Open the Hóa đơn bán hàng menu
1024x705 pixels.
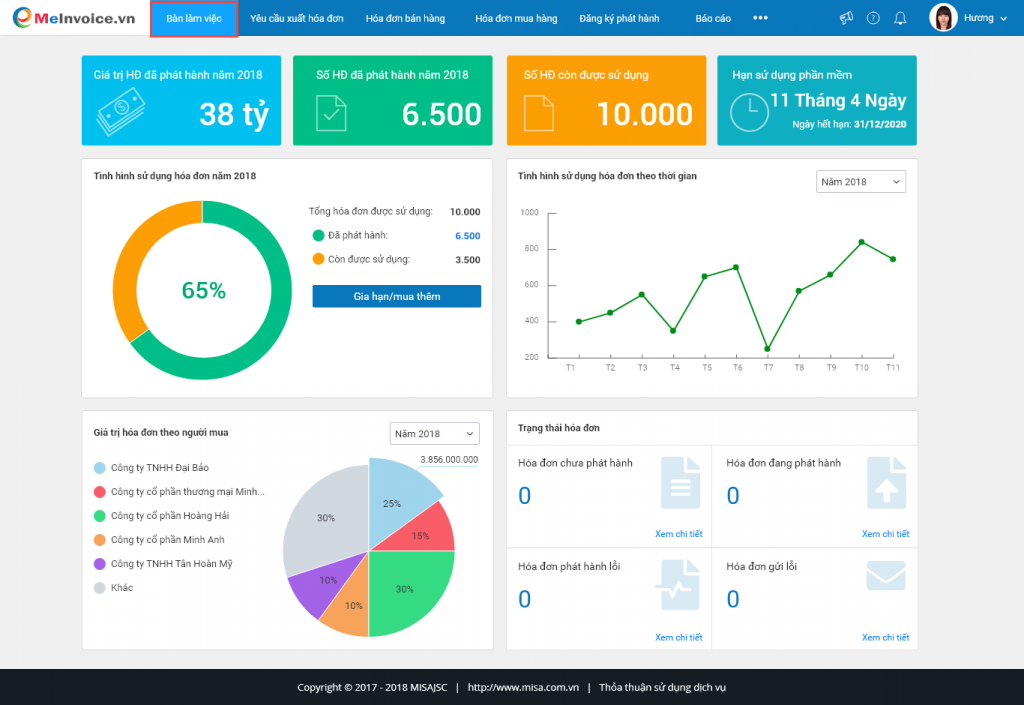405,18
